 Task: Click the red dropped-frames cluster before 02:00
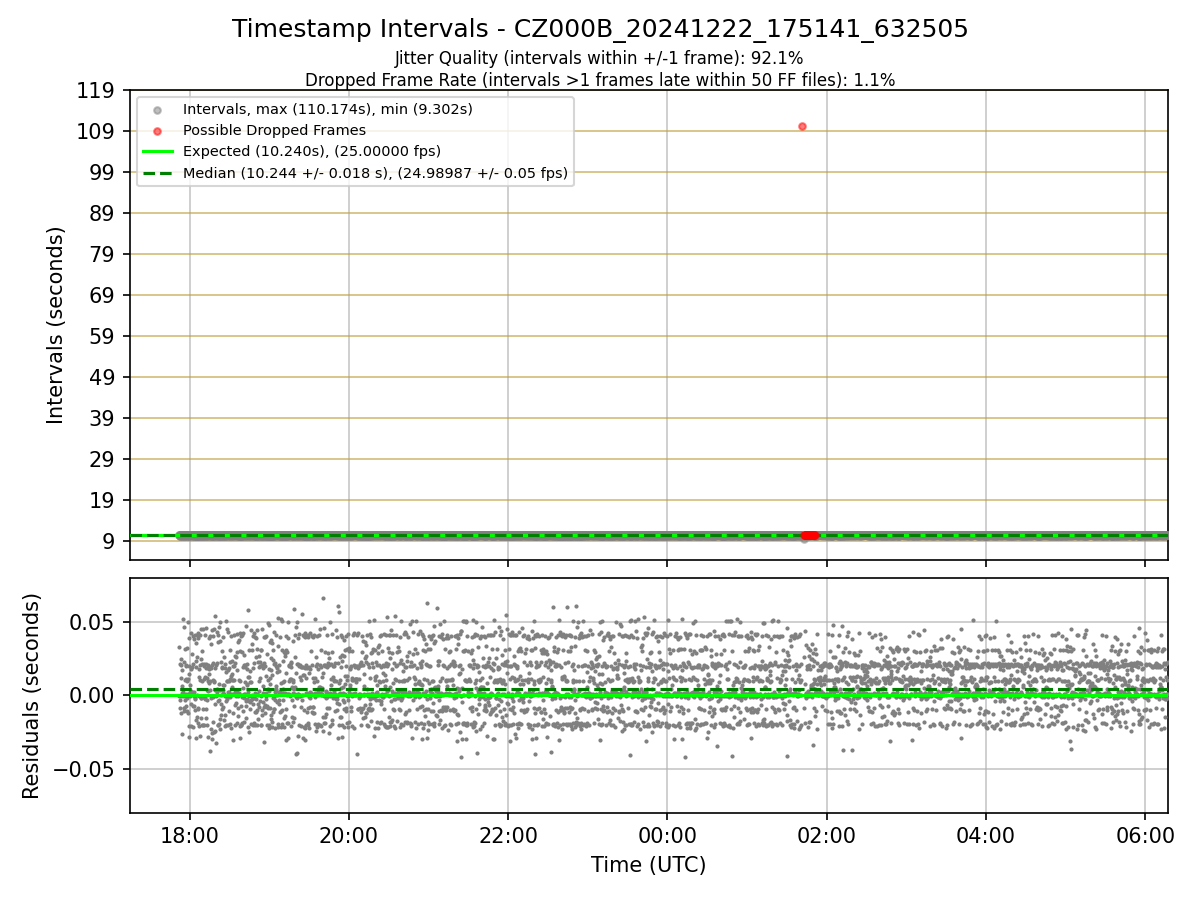click(x=810, y=536)
